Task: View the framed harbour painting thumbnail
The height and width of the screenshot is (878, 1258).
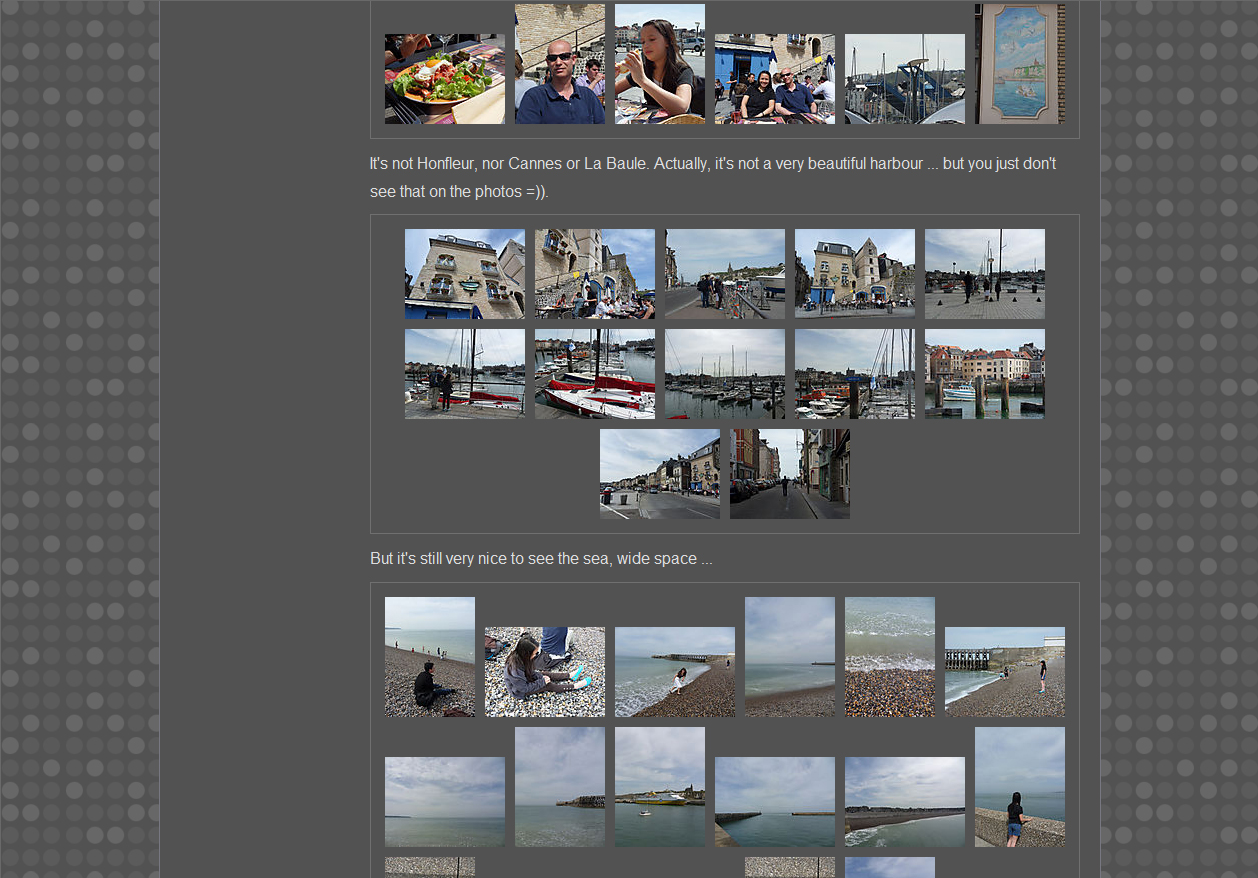Action: tap(1019, 64)
